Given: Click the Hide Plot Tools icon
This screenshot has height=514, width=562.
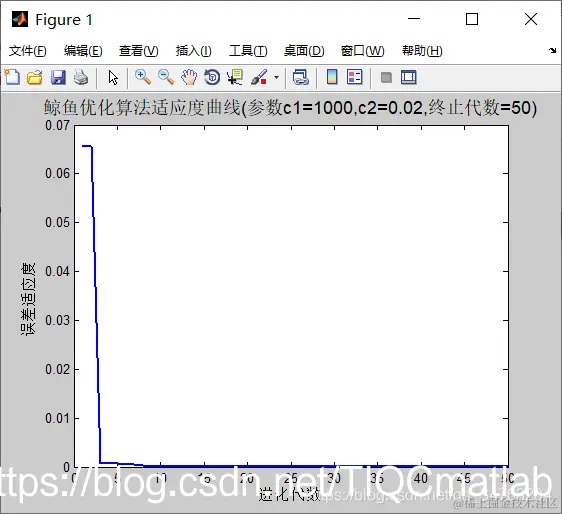Looking at the screenshot, I should point(386,77).
